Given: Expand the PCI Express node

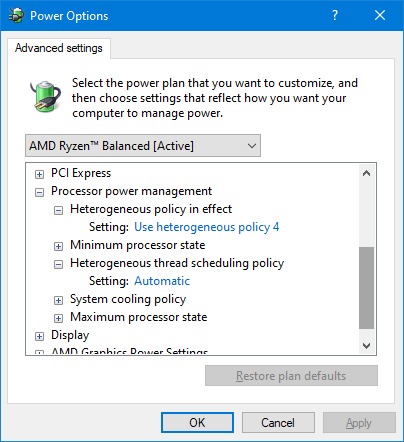Looking at the screenshot, I should [39, 174].
